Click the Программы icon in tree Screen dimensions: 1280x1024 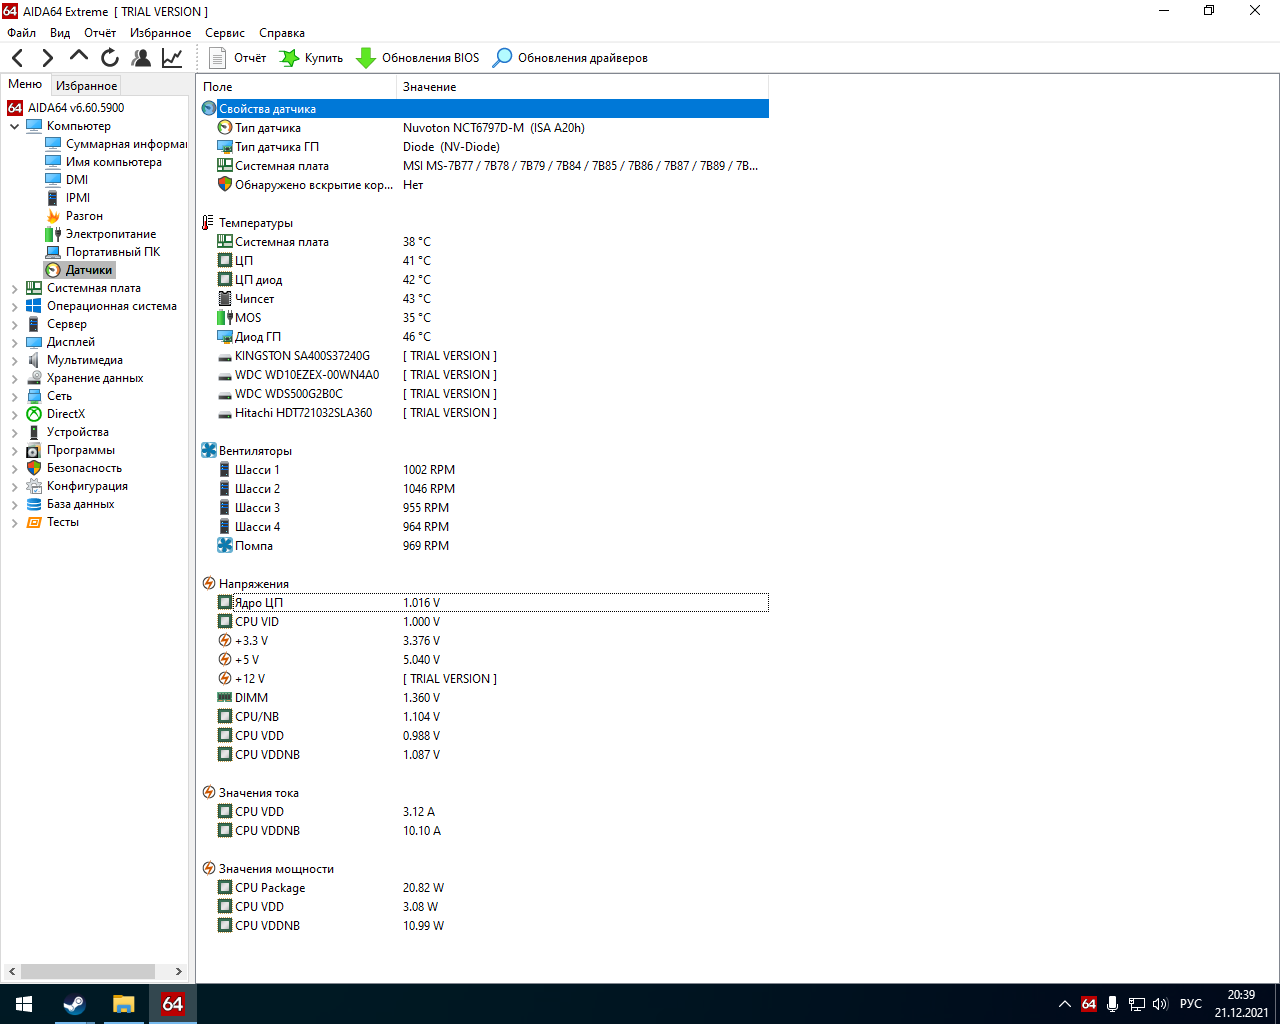pos(34,450)
